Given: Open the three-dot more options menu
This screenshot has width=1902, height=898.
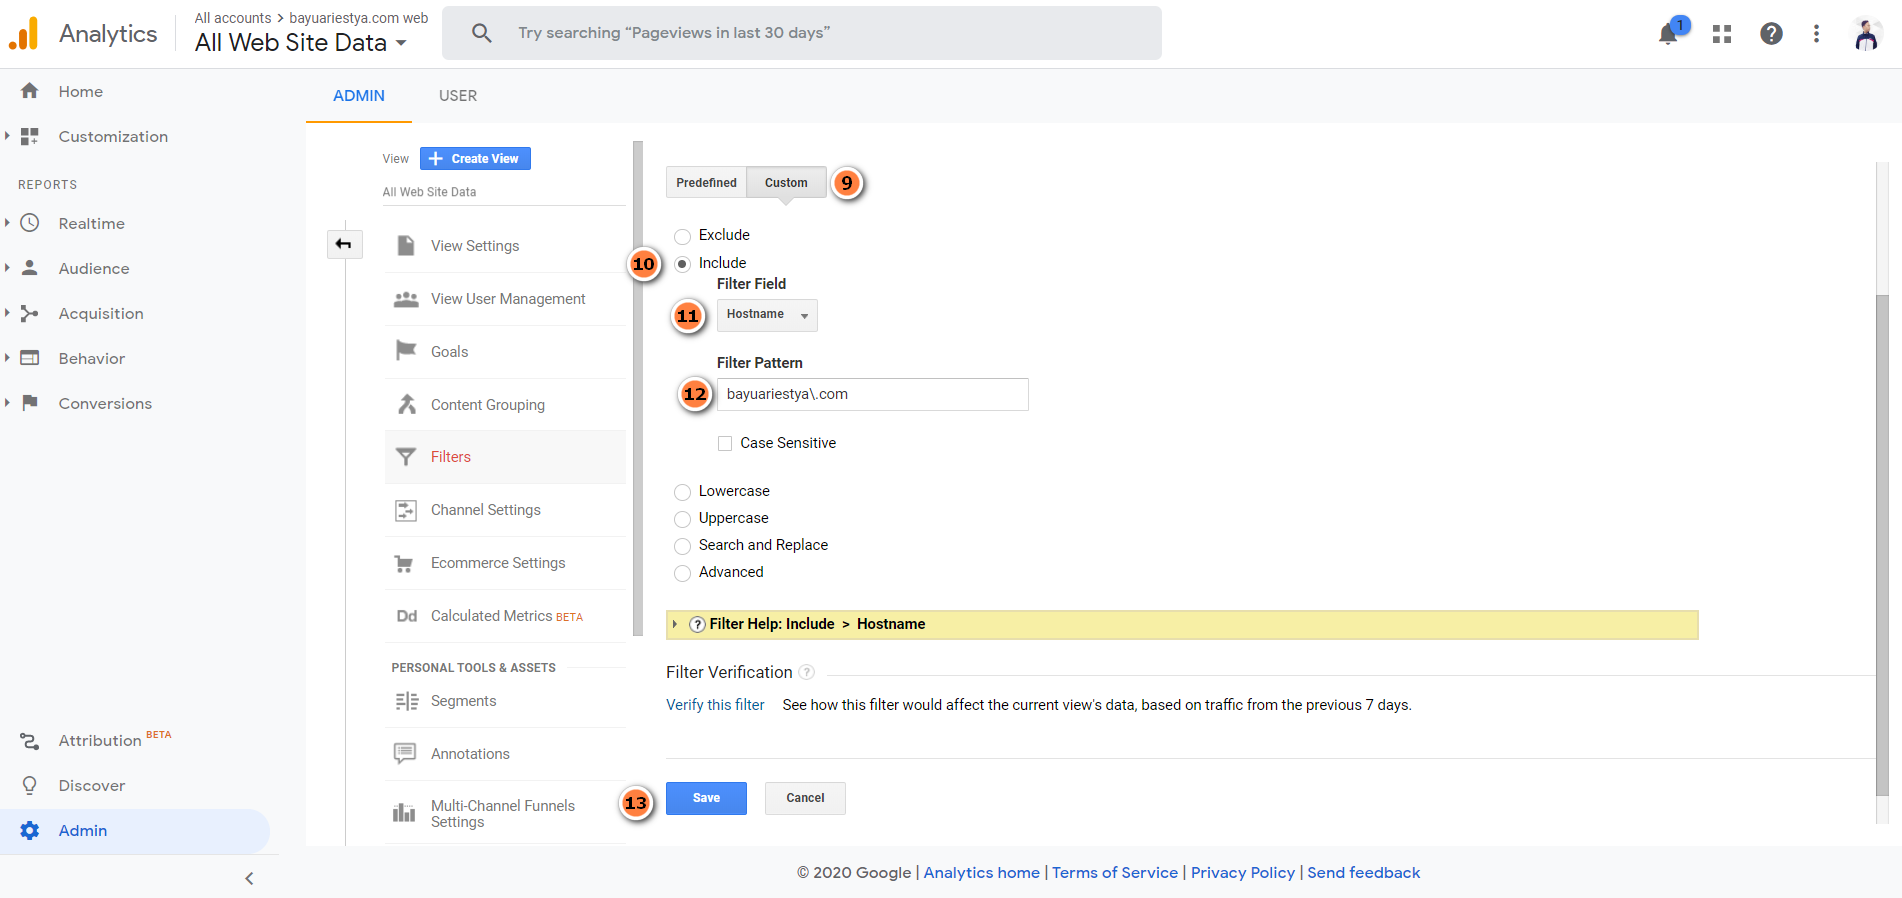Looking at the screenshot, I should coord(1816,34).
